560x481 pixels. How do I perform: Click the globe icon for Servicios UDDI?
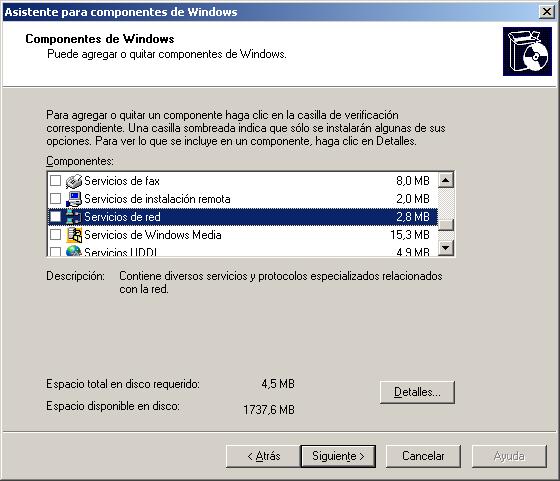[74, 251]
